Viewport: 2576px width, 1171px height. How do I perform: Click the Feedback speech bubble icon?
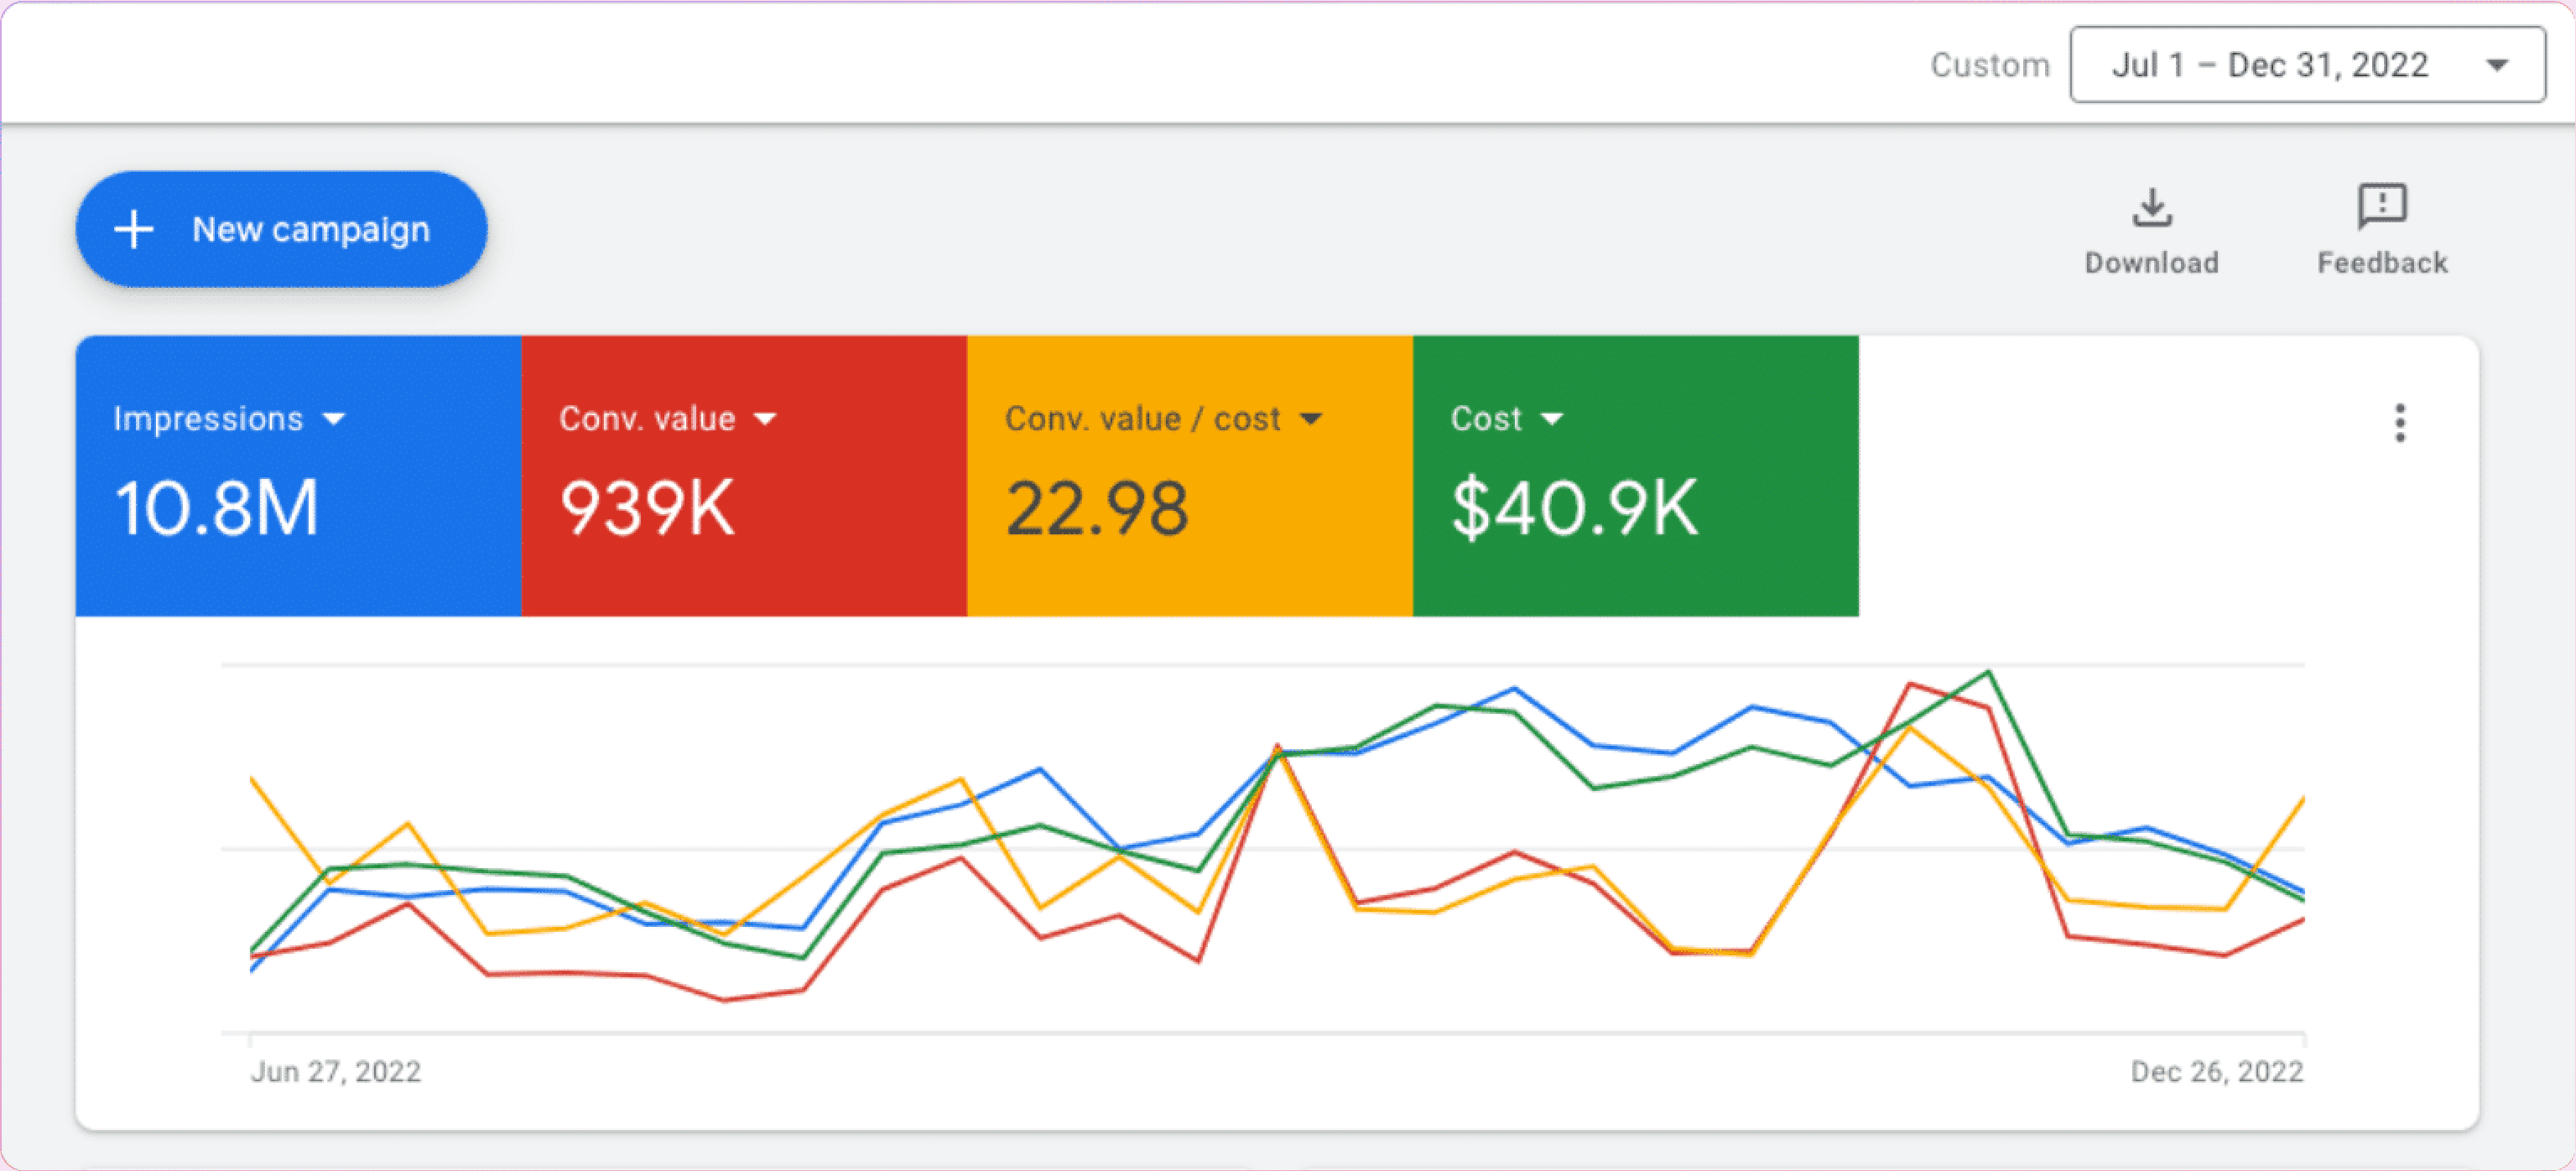2382,206
